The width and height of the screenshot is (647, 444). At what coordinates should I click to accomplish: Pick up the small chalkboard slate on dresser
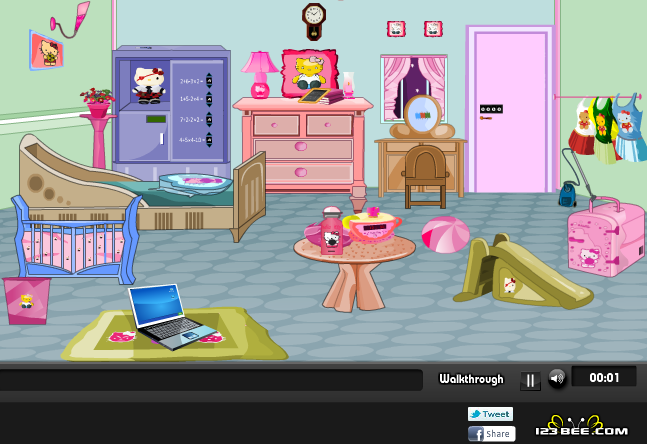coord(314,96)
